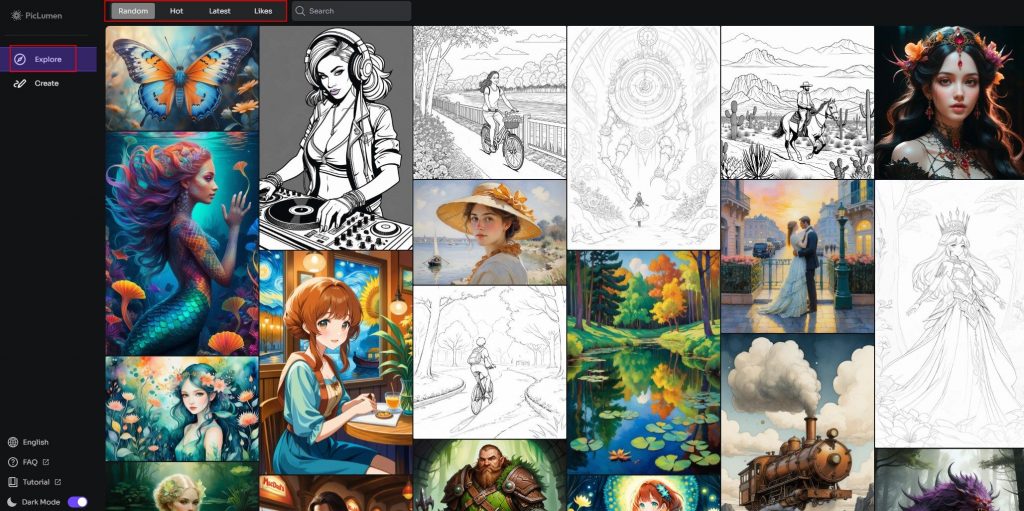This screenshot has width=1024, height=511.
Task: Select the Random tab
Action: (133, 11)
